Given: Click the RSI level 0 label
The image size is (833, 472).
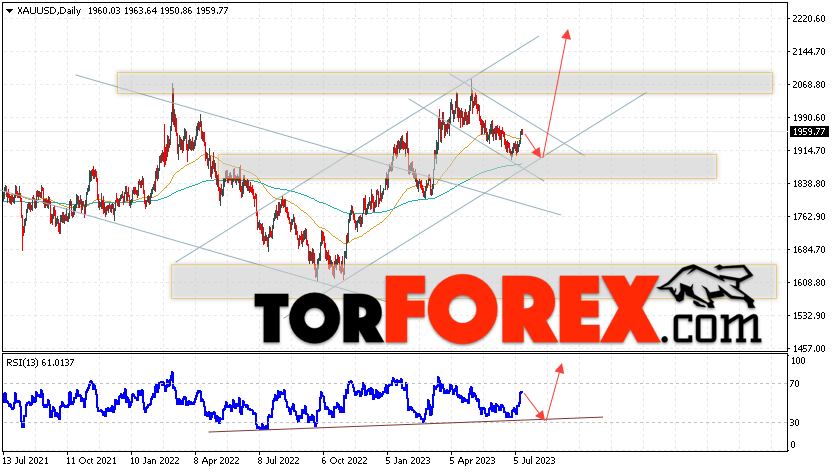Looking at the screenshot, I should pyautogui.click(x=793, y=445).
